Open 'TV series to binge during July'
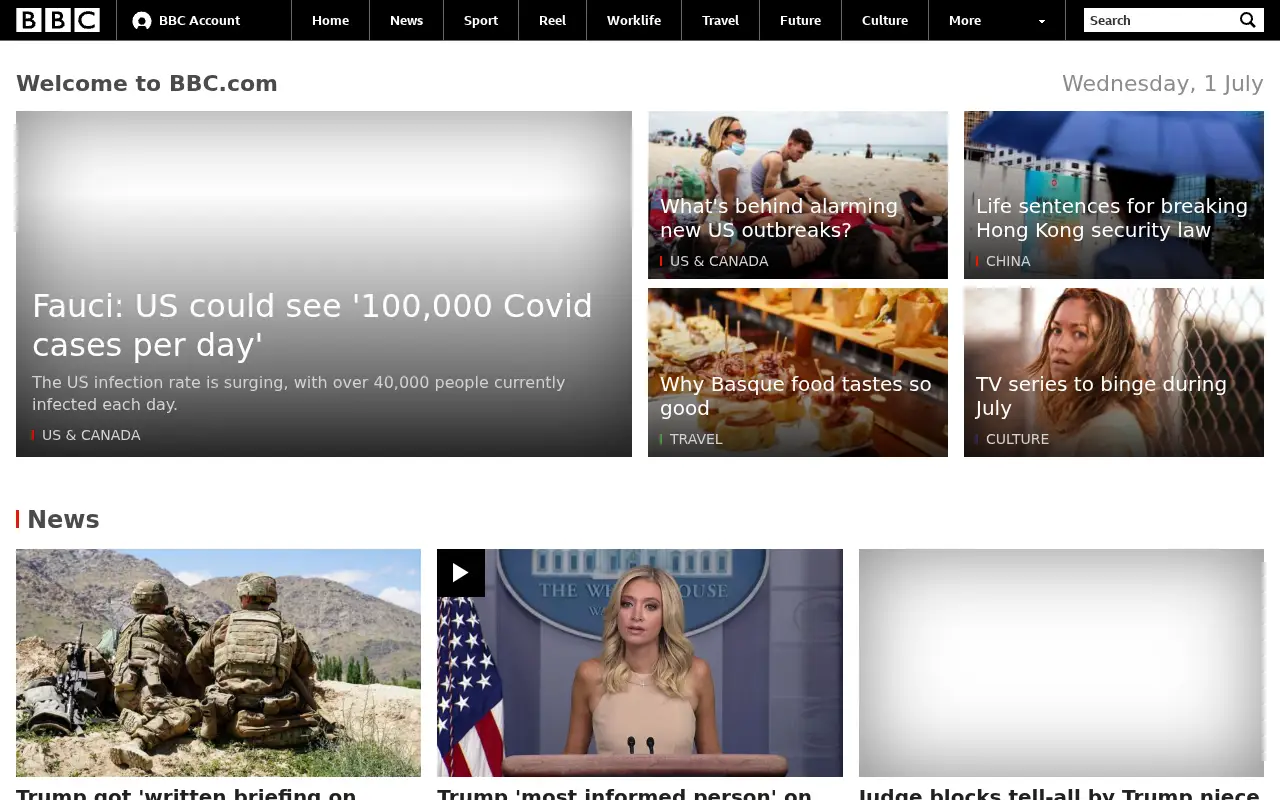The width and height of the screenshot is (1280, 800). (1101, 396)
